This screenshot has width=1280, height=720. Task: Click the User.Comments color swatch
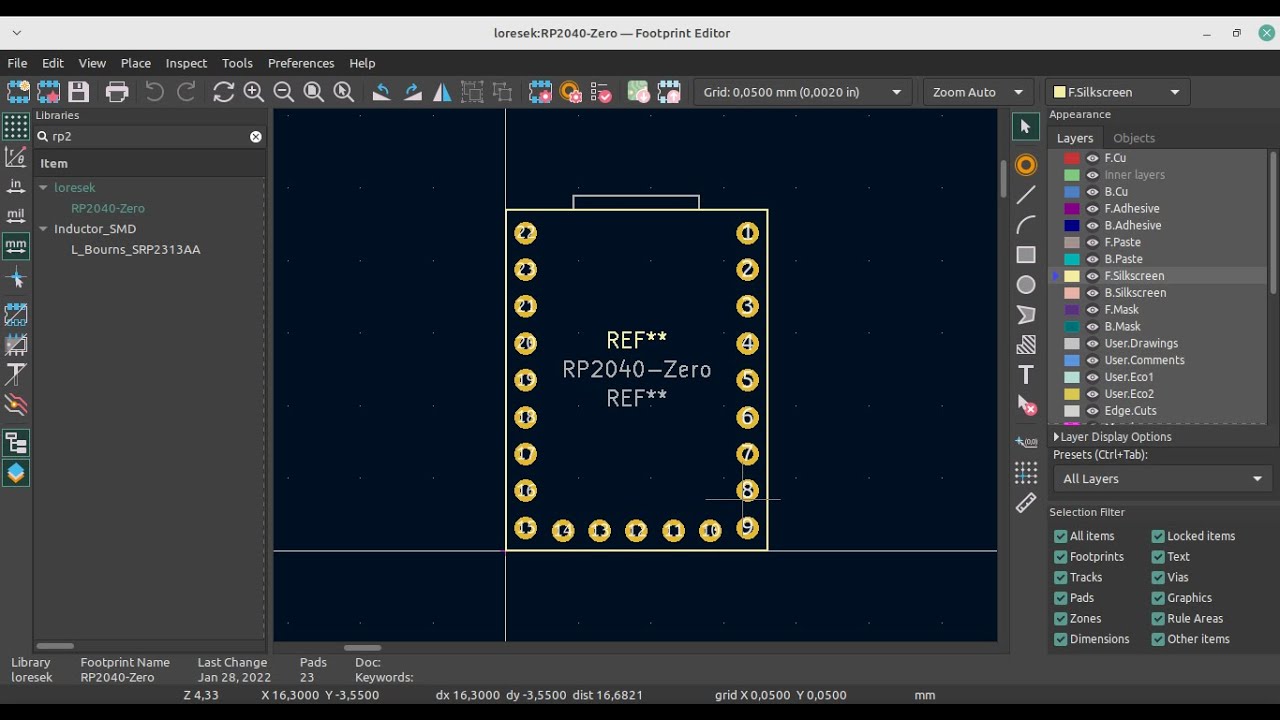1072,360
